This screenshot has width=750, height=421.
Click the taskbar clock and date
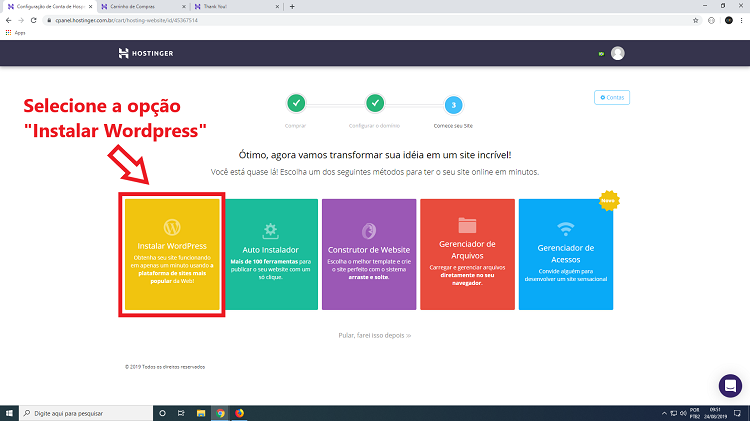tap(715, 413)
